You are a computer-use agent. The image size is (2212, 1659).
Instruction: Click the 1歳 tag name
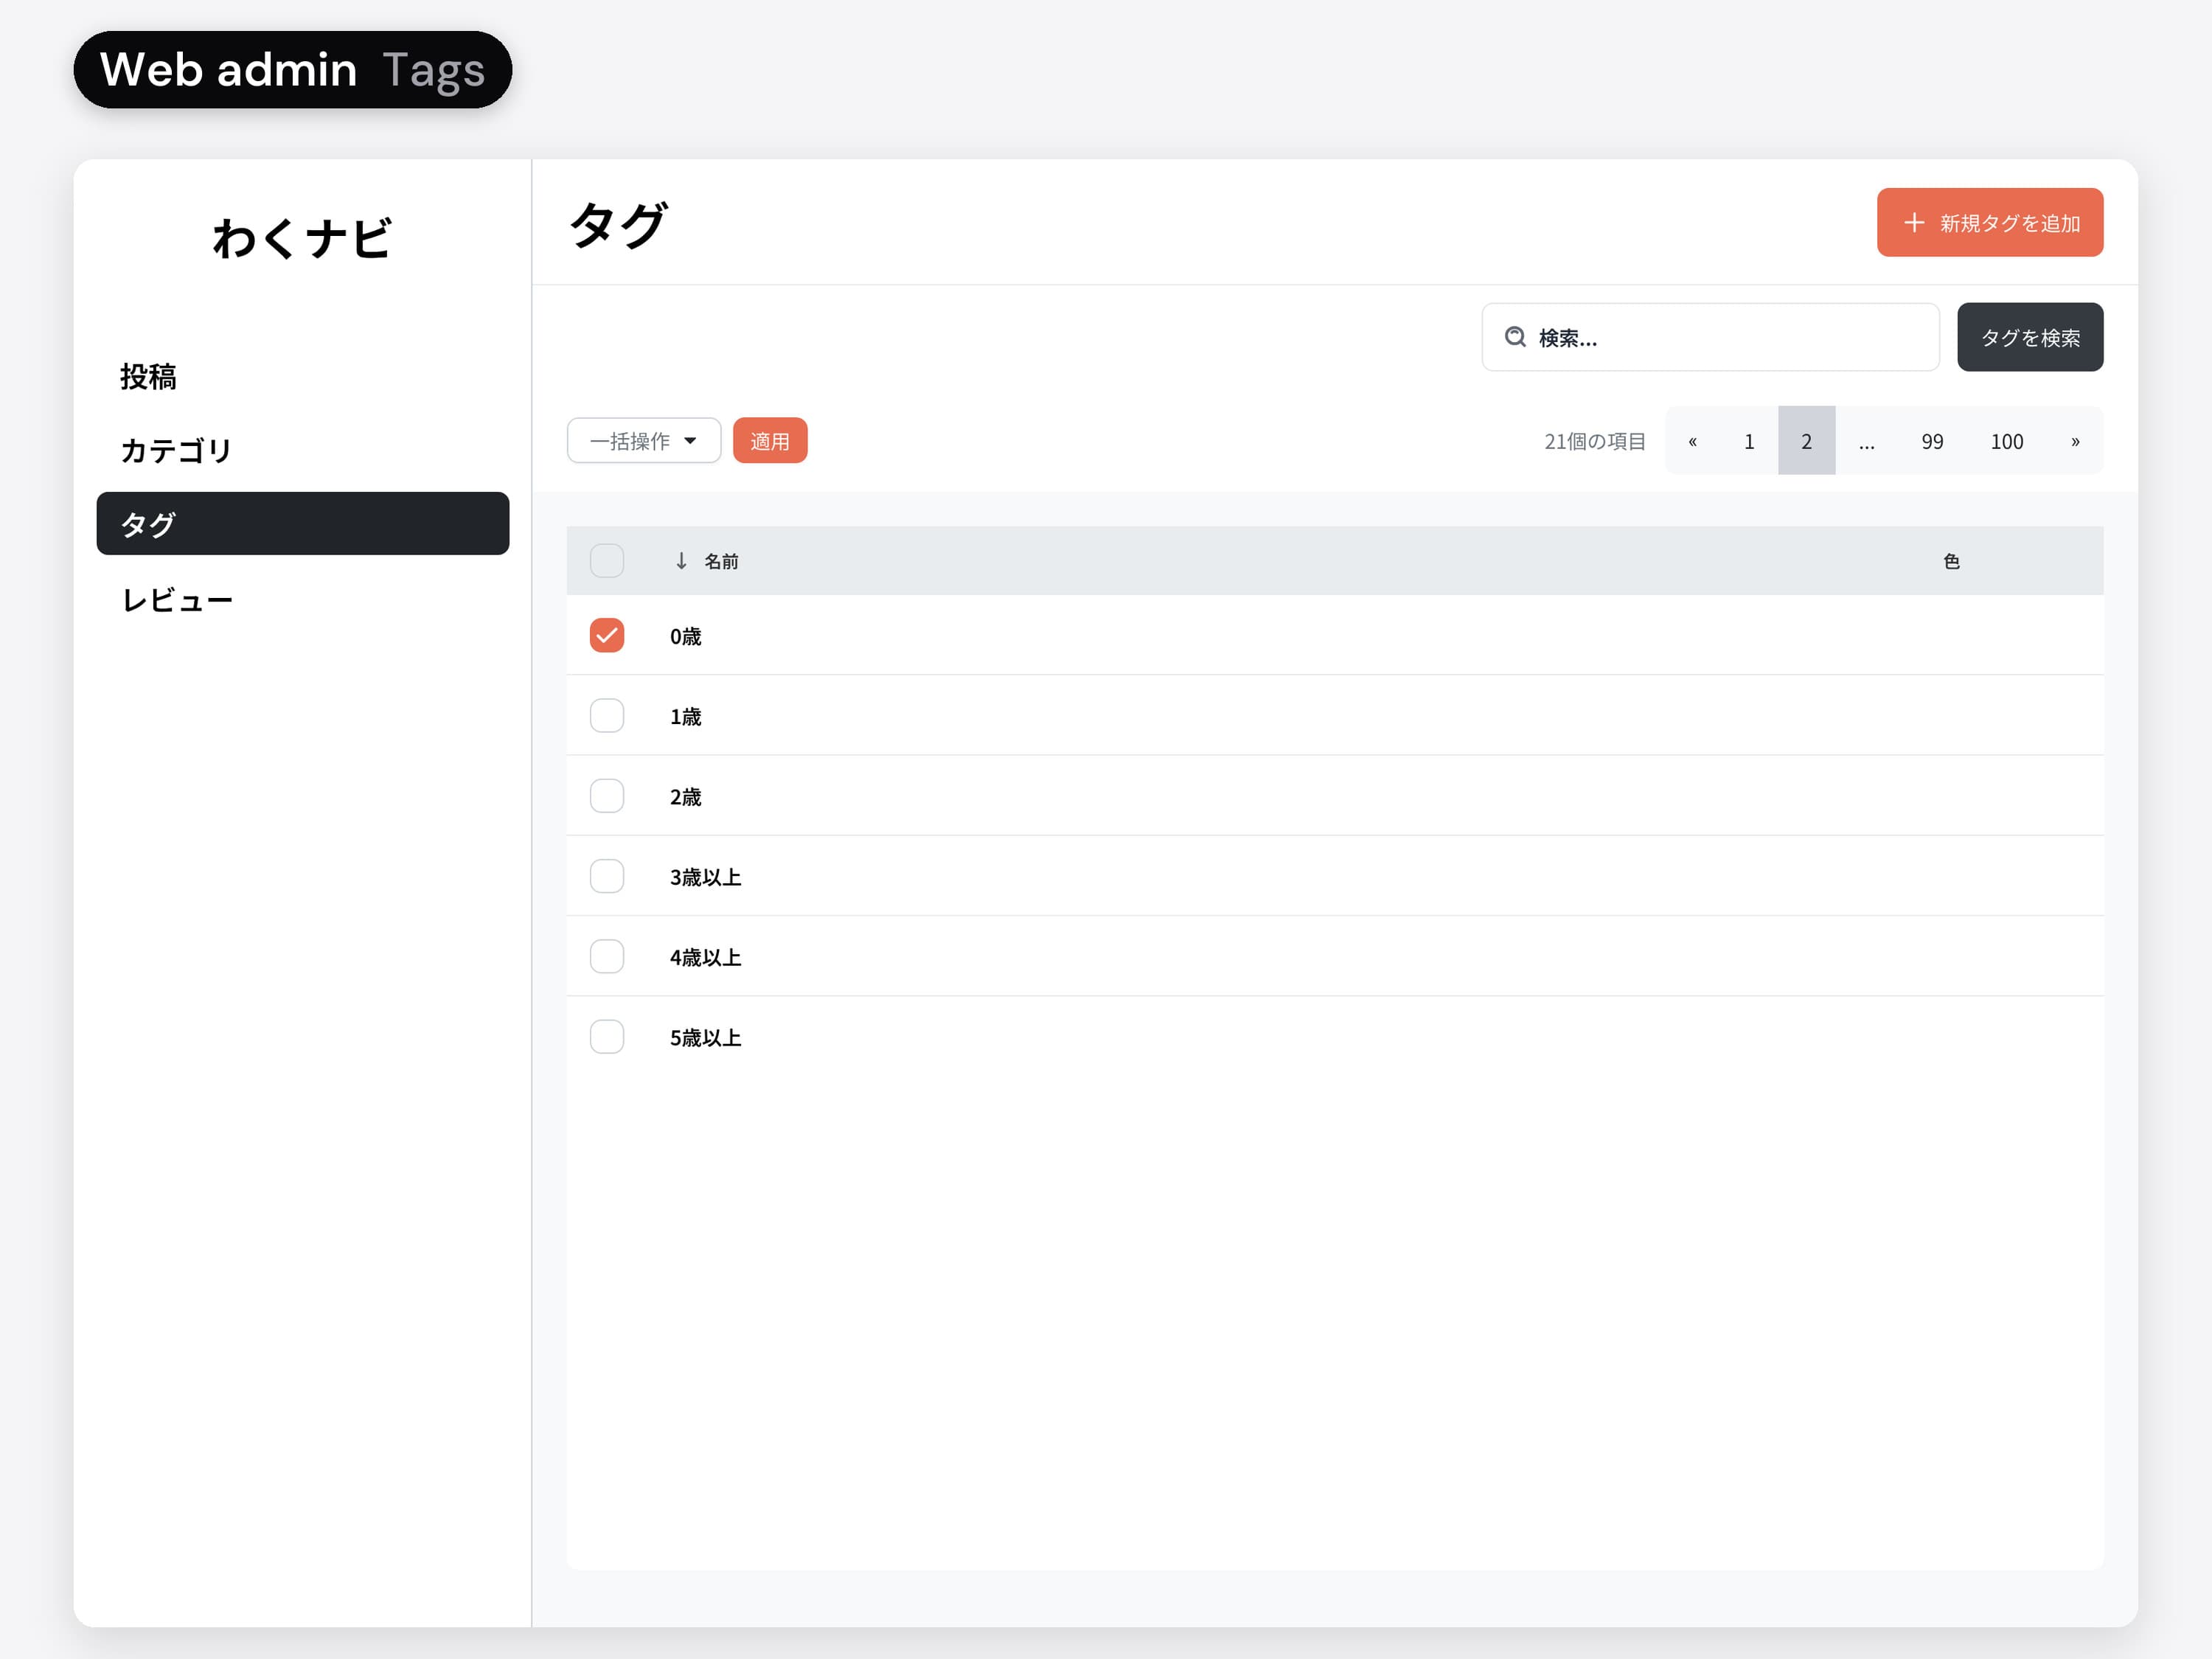(686, 717)
